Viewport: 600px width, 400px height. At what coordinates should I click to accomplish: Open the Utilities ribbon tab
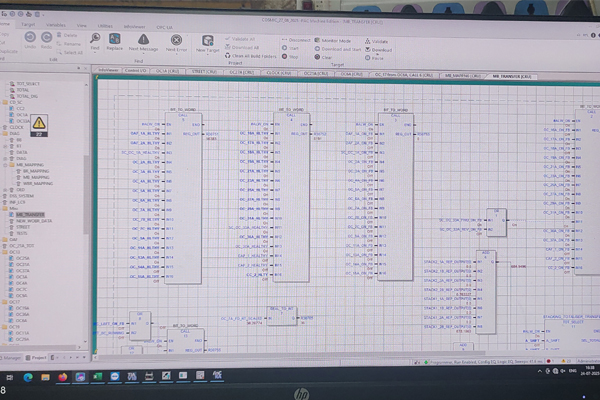click(105, 26)
